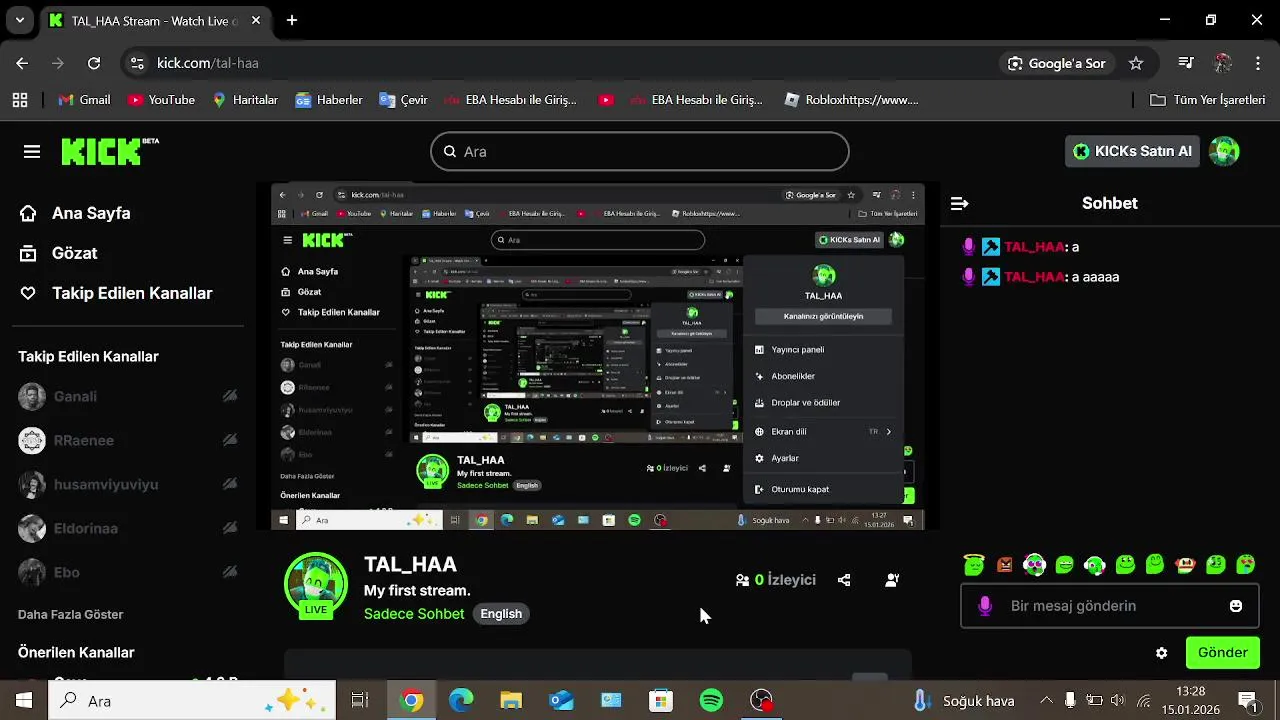The image size is (1280, 720).
Task: Click the mic badge beside 'a aaaaa' message
Action: (x=968, y=277)
